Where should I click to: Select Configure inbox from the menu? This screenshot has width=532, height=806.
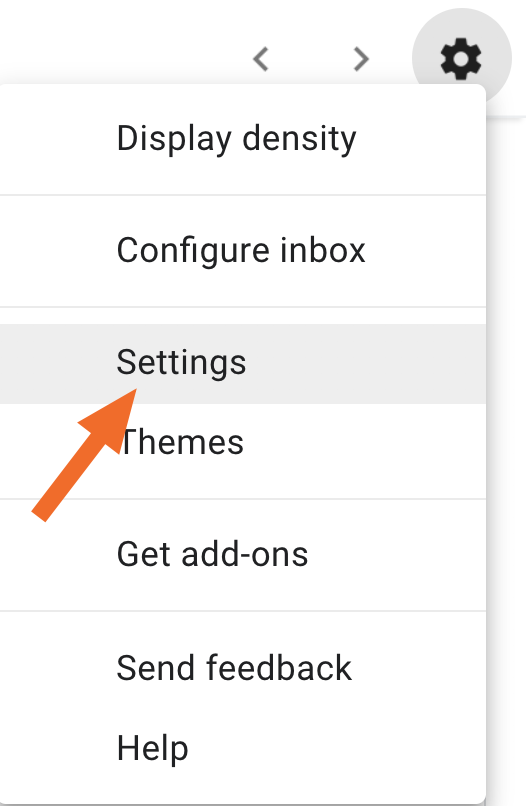pos(245,251)
